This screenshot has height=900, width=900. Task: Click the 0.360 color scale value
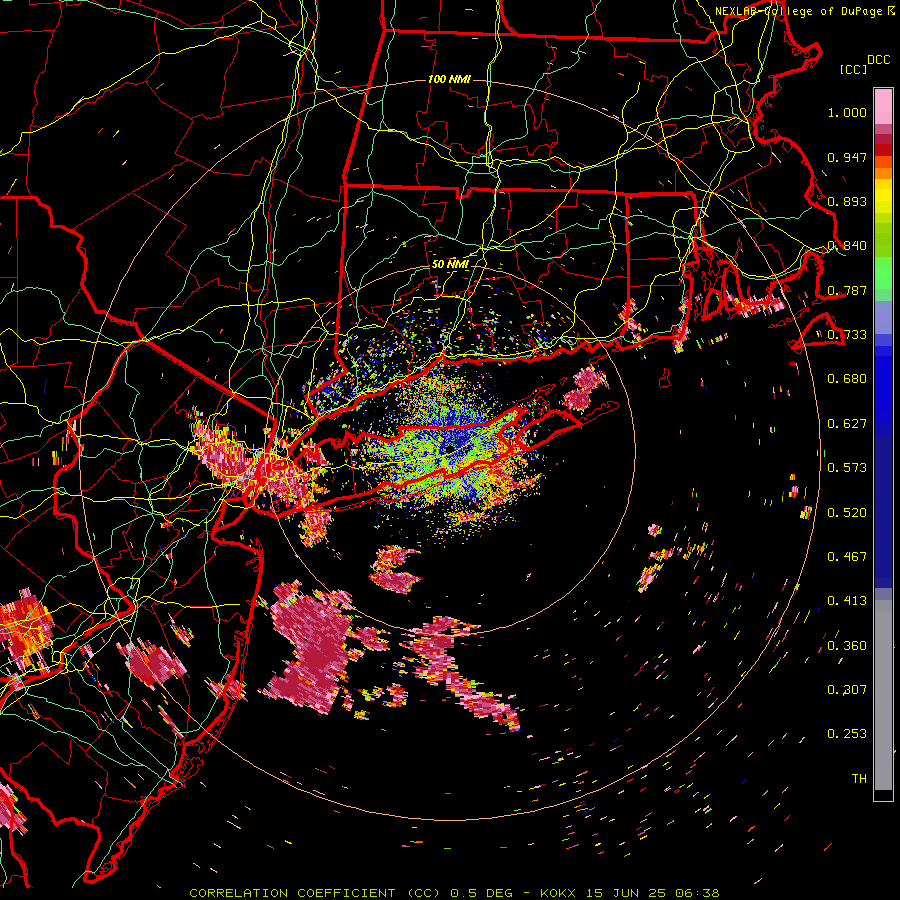pyautogui.click(x=847, y=646)
